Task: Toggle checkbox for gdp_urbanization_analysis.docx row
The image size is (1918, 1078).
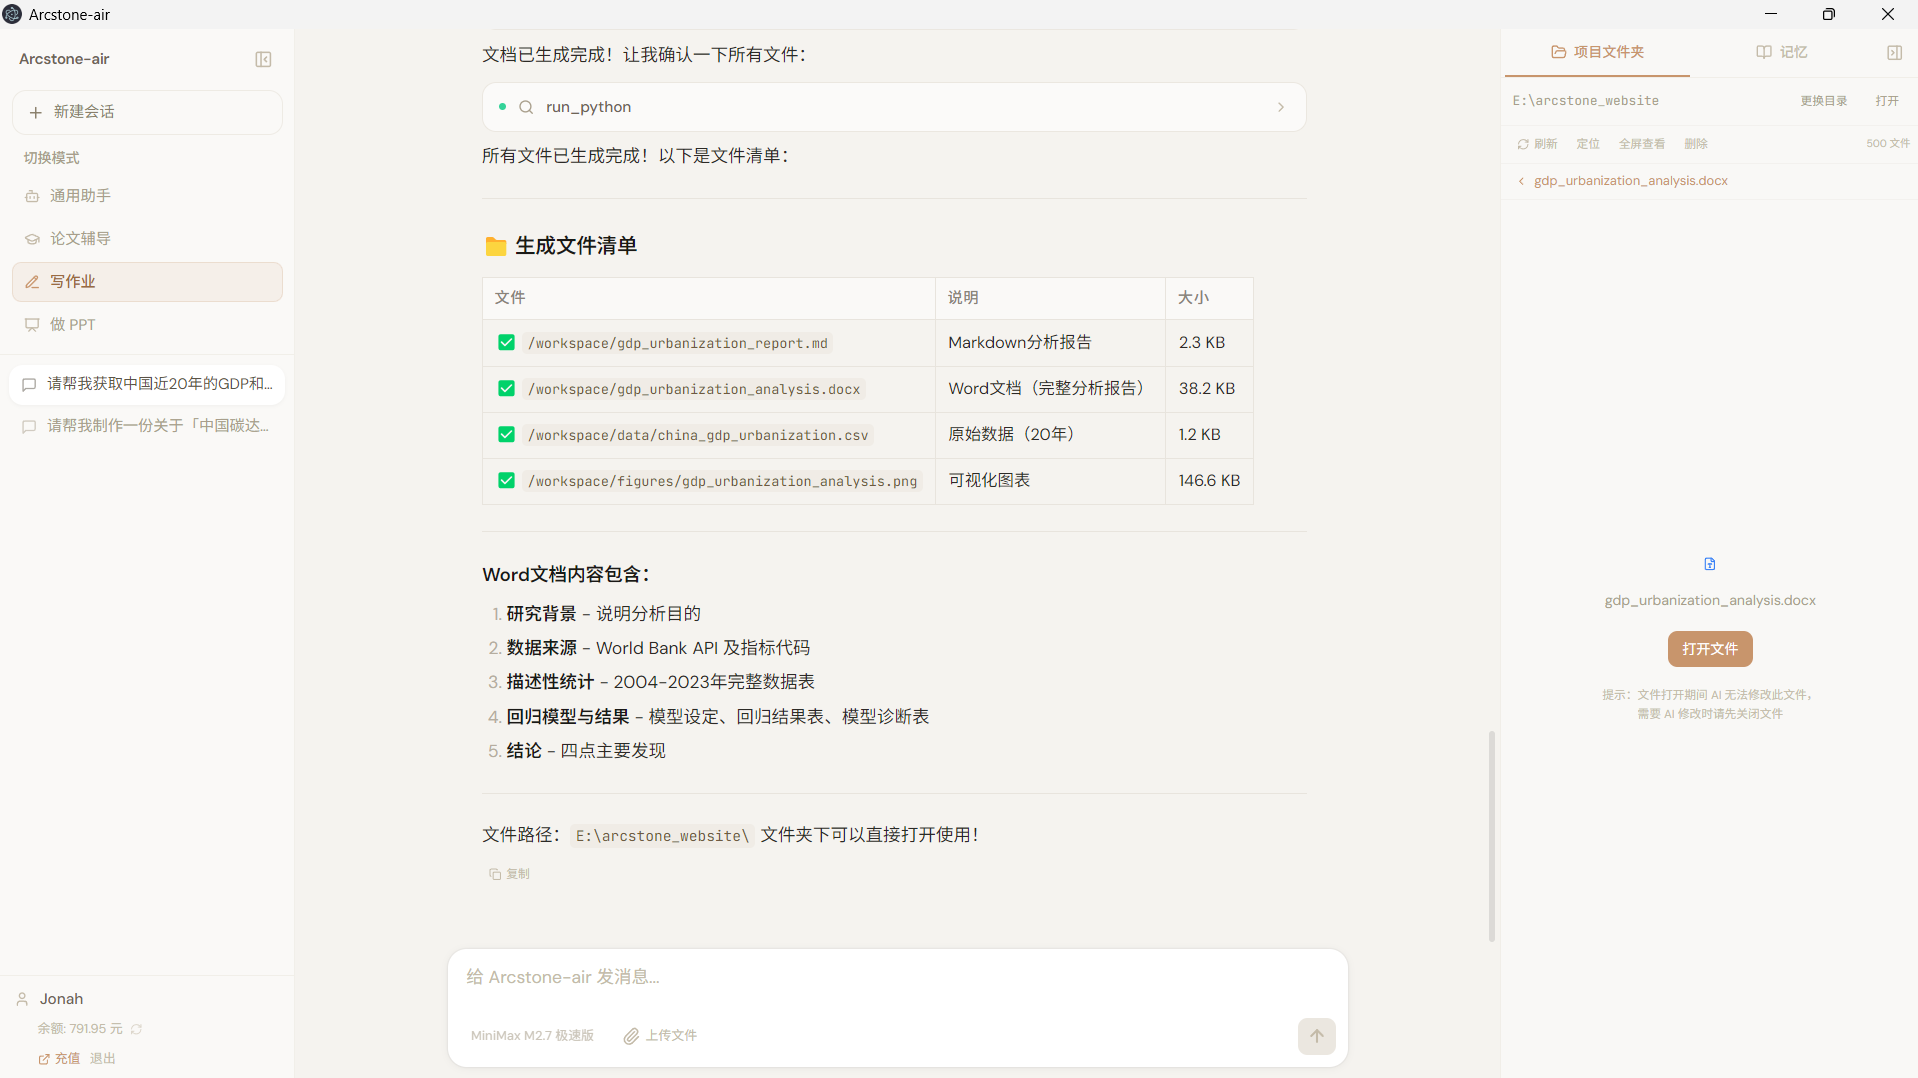Action: point(506,389)
